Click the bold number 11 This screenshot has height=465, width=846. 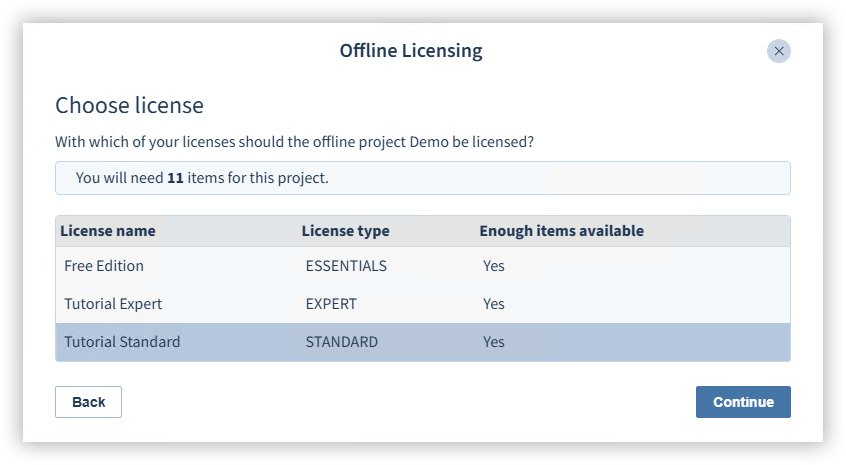click(x=175, y=178)
